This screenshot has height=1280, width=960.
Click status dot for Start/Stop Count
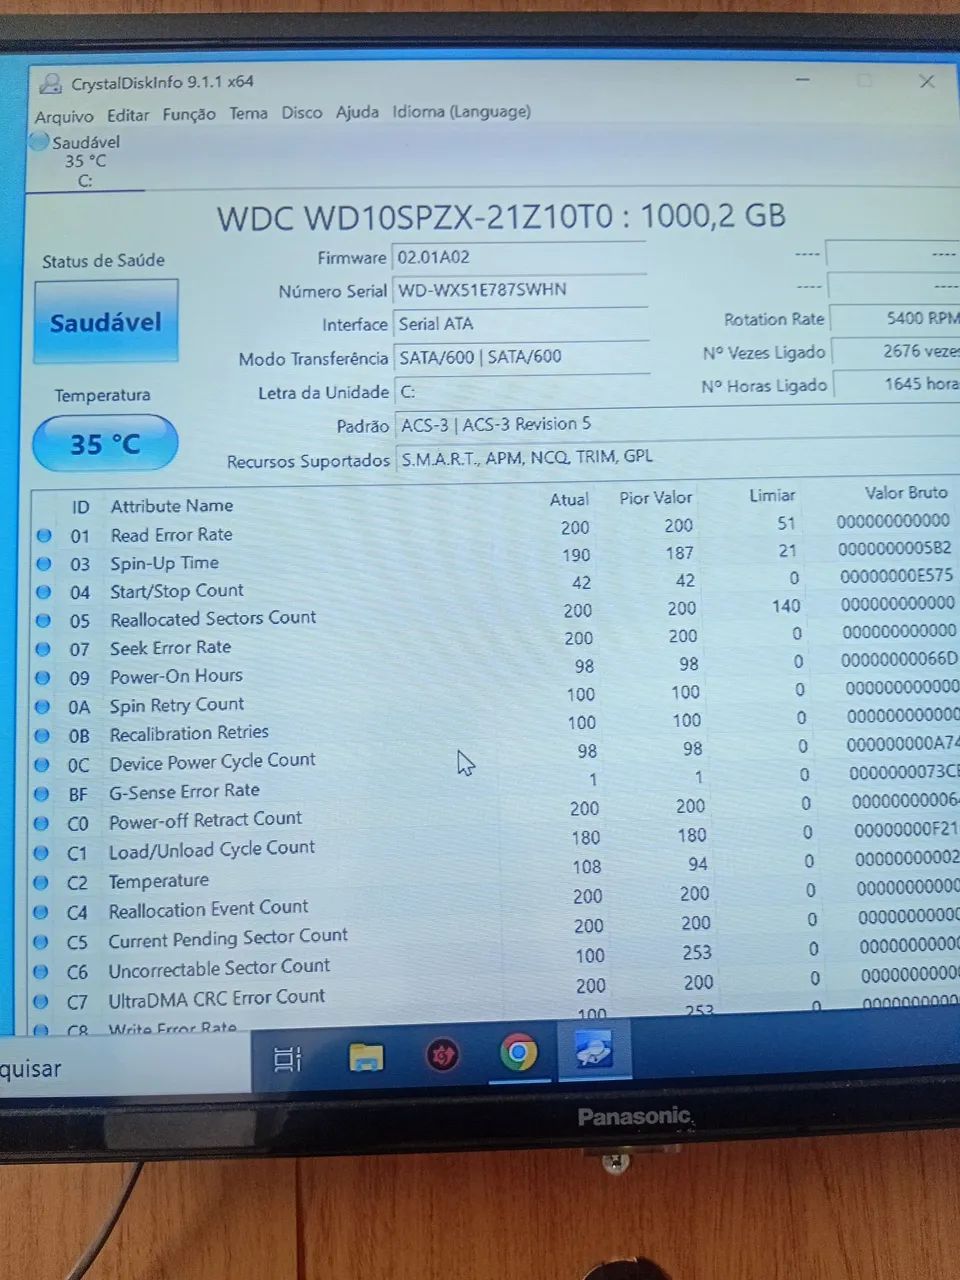point(44,592)
